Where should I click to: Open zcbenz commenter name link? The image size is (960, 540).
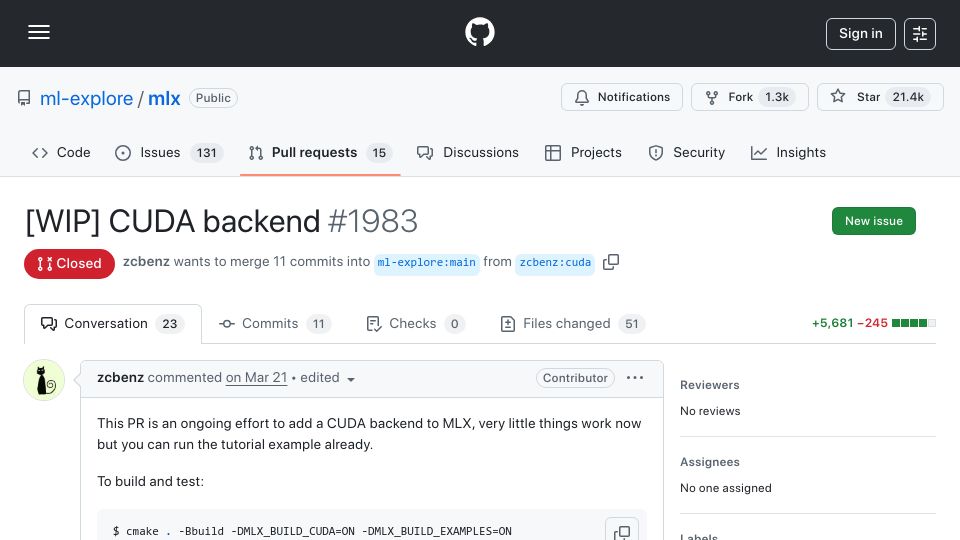tap(121, 378)
